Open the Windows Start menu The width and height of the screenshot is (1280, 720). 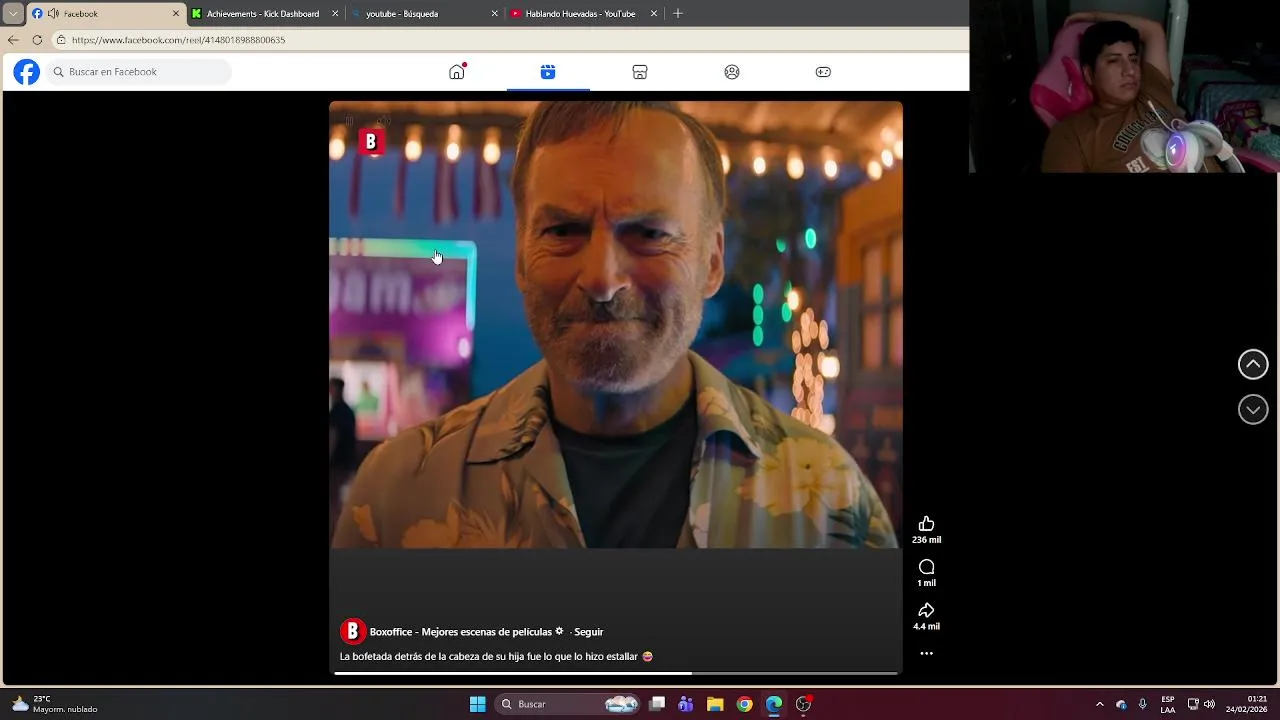click(478, 704)
